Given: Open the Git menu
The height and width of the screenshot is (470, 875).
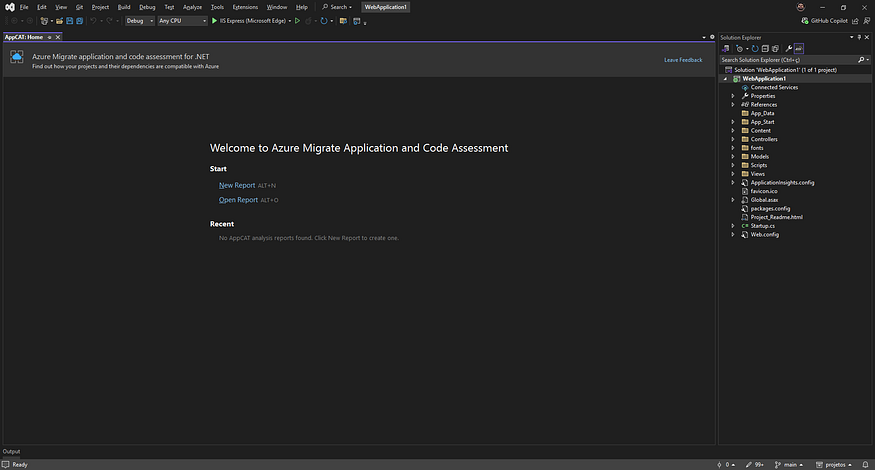Looking at the screenshot, I should click(79, 7).
